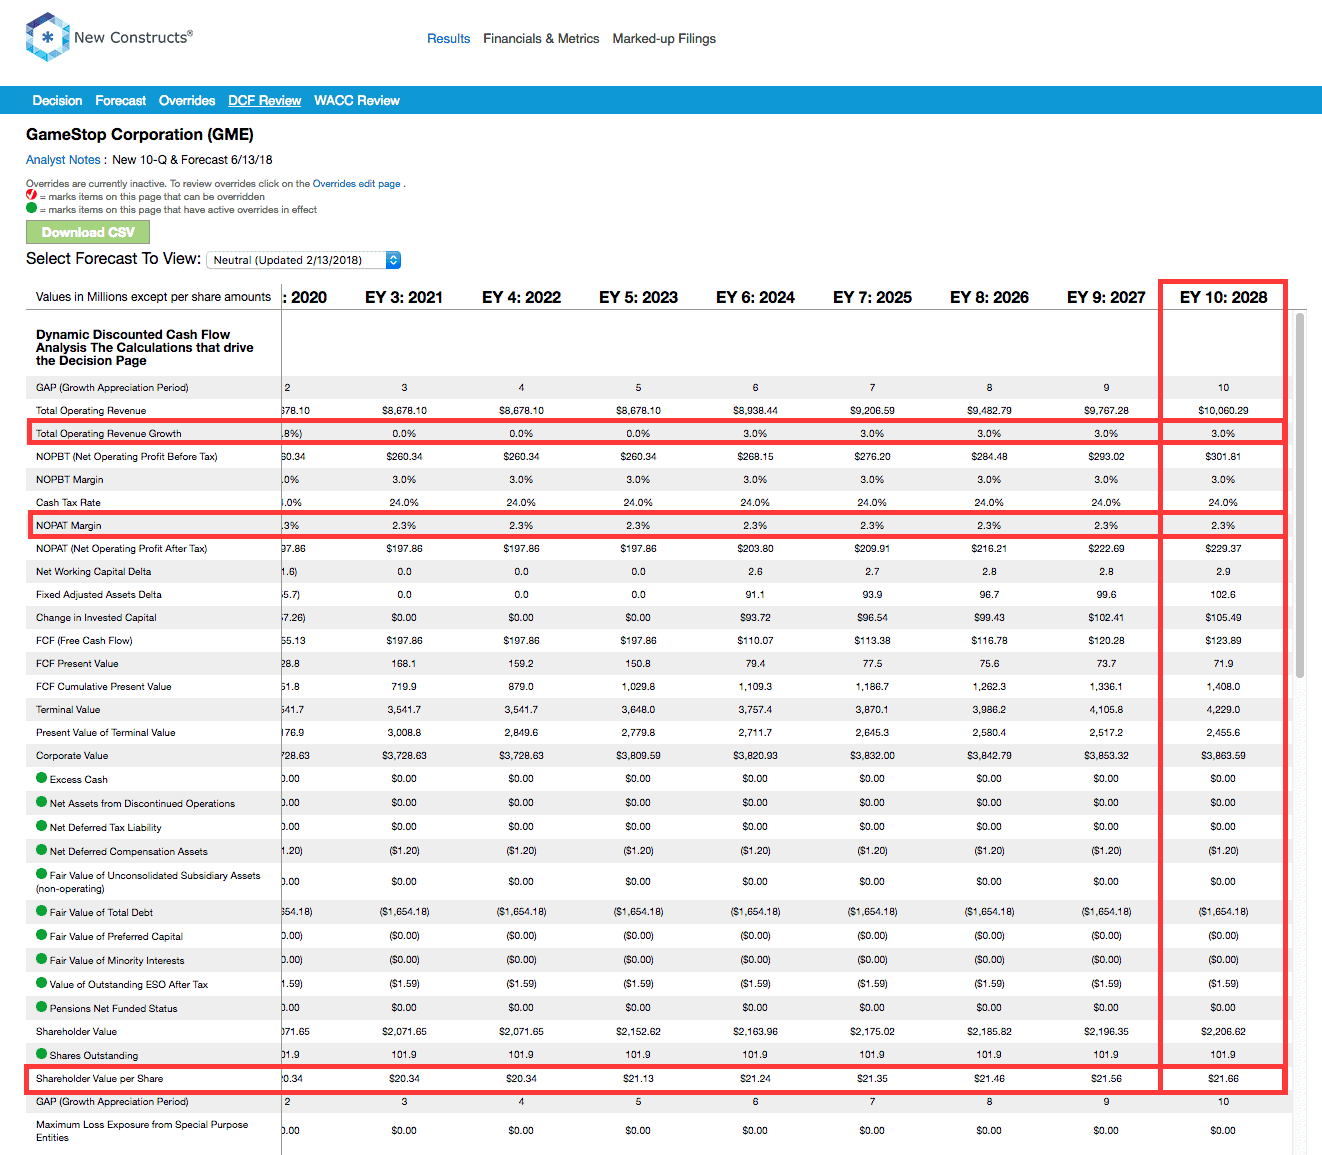Click the EY 5: 2023 column header
The width and height of the screenshot is (1322, 1155).
point(638,297)
